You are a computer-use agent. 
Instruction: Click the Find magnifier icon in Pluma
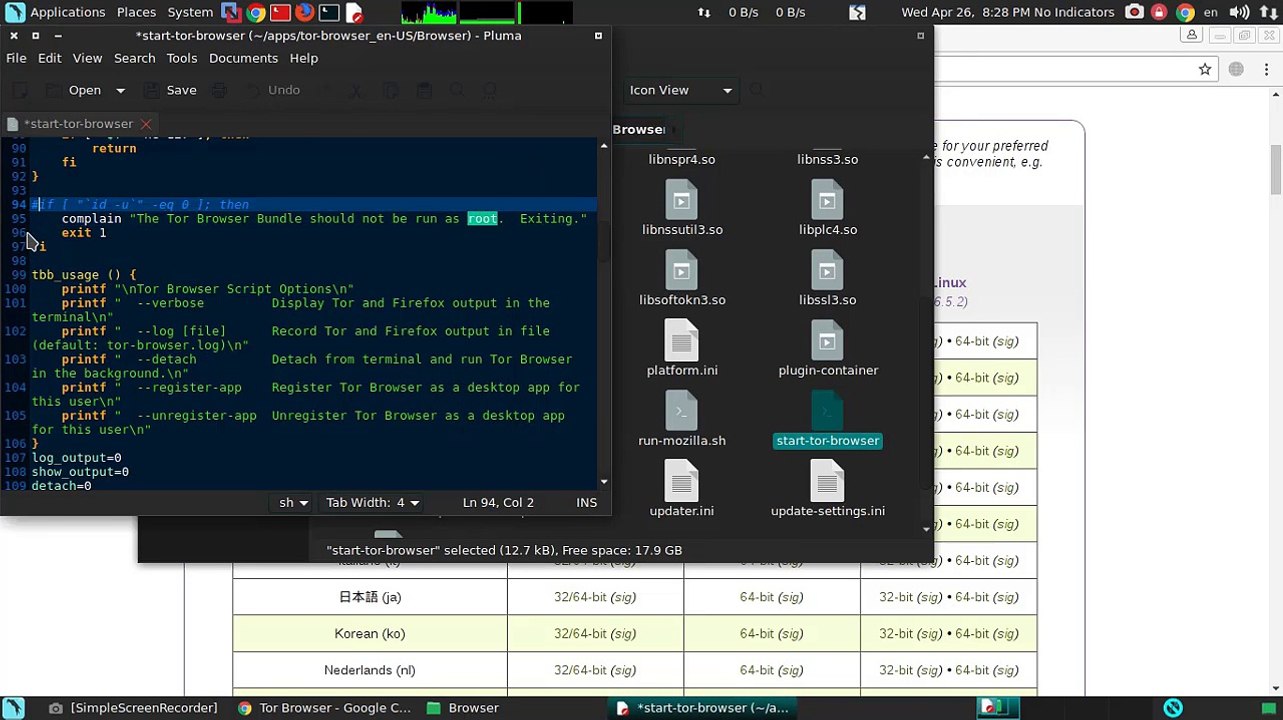pyautogui.click(x=458, y=90)
